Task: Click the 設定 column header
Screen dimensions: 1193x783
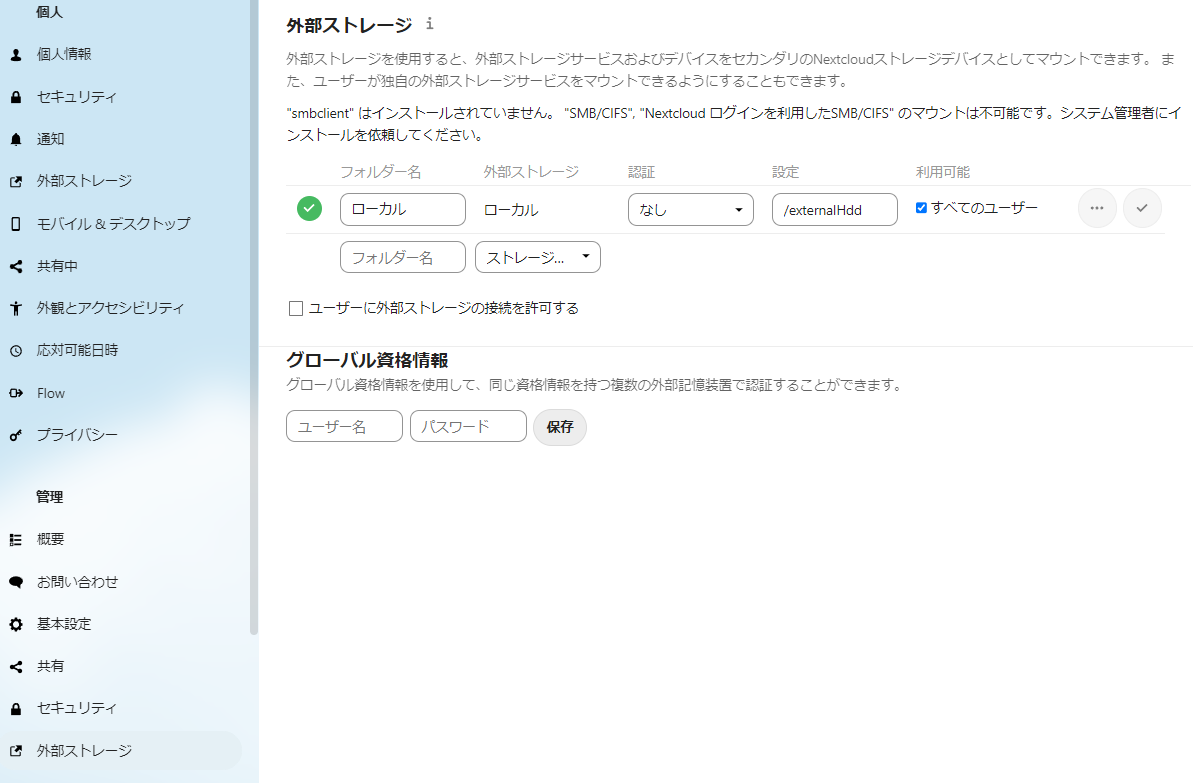Action: (x=785, y=172)
